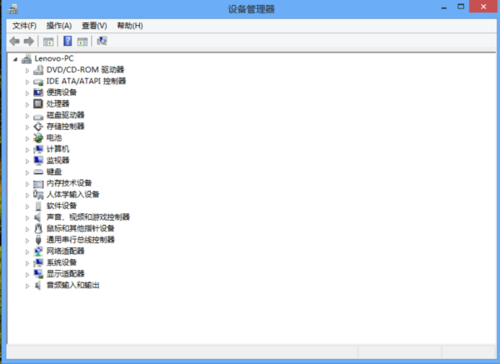Open the 操作(A) menu
The height and width of the screenshot is (364, 500).
click(59, 26)
